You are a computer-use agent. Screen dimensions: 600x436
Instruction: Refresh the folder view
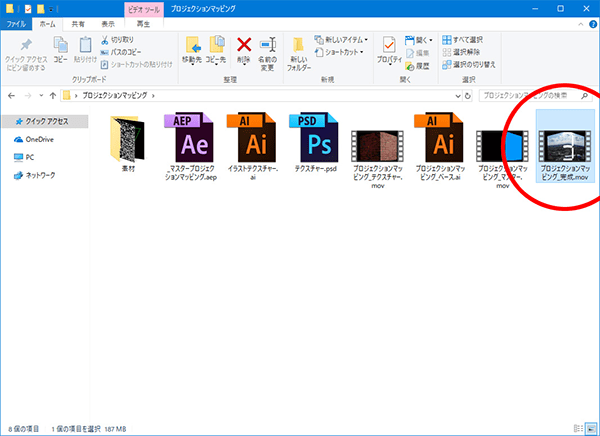point(468,96)
